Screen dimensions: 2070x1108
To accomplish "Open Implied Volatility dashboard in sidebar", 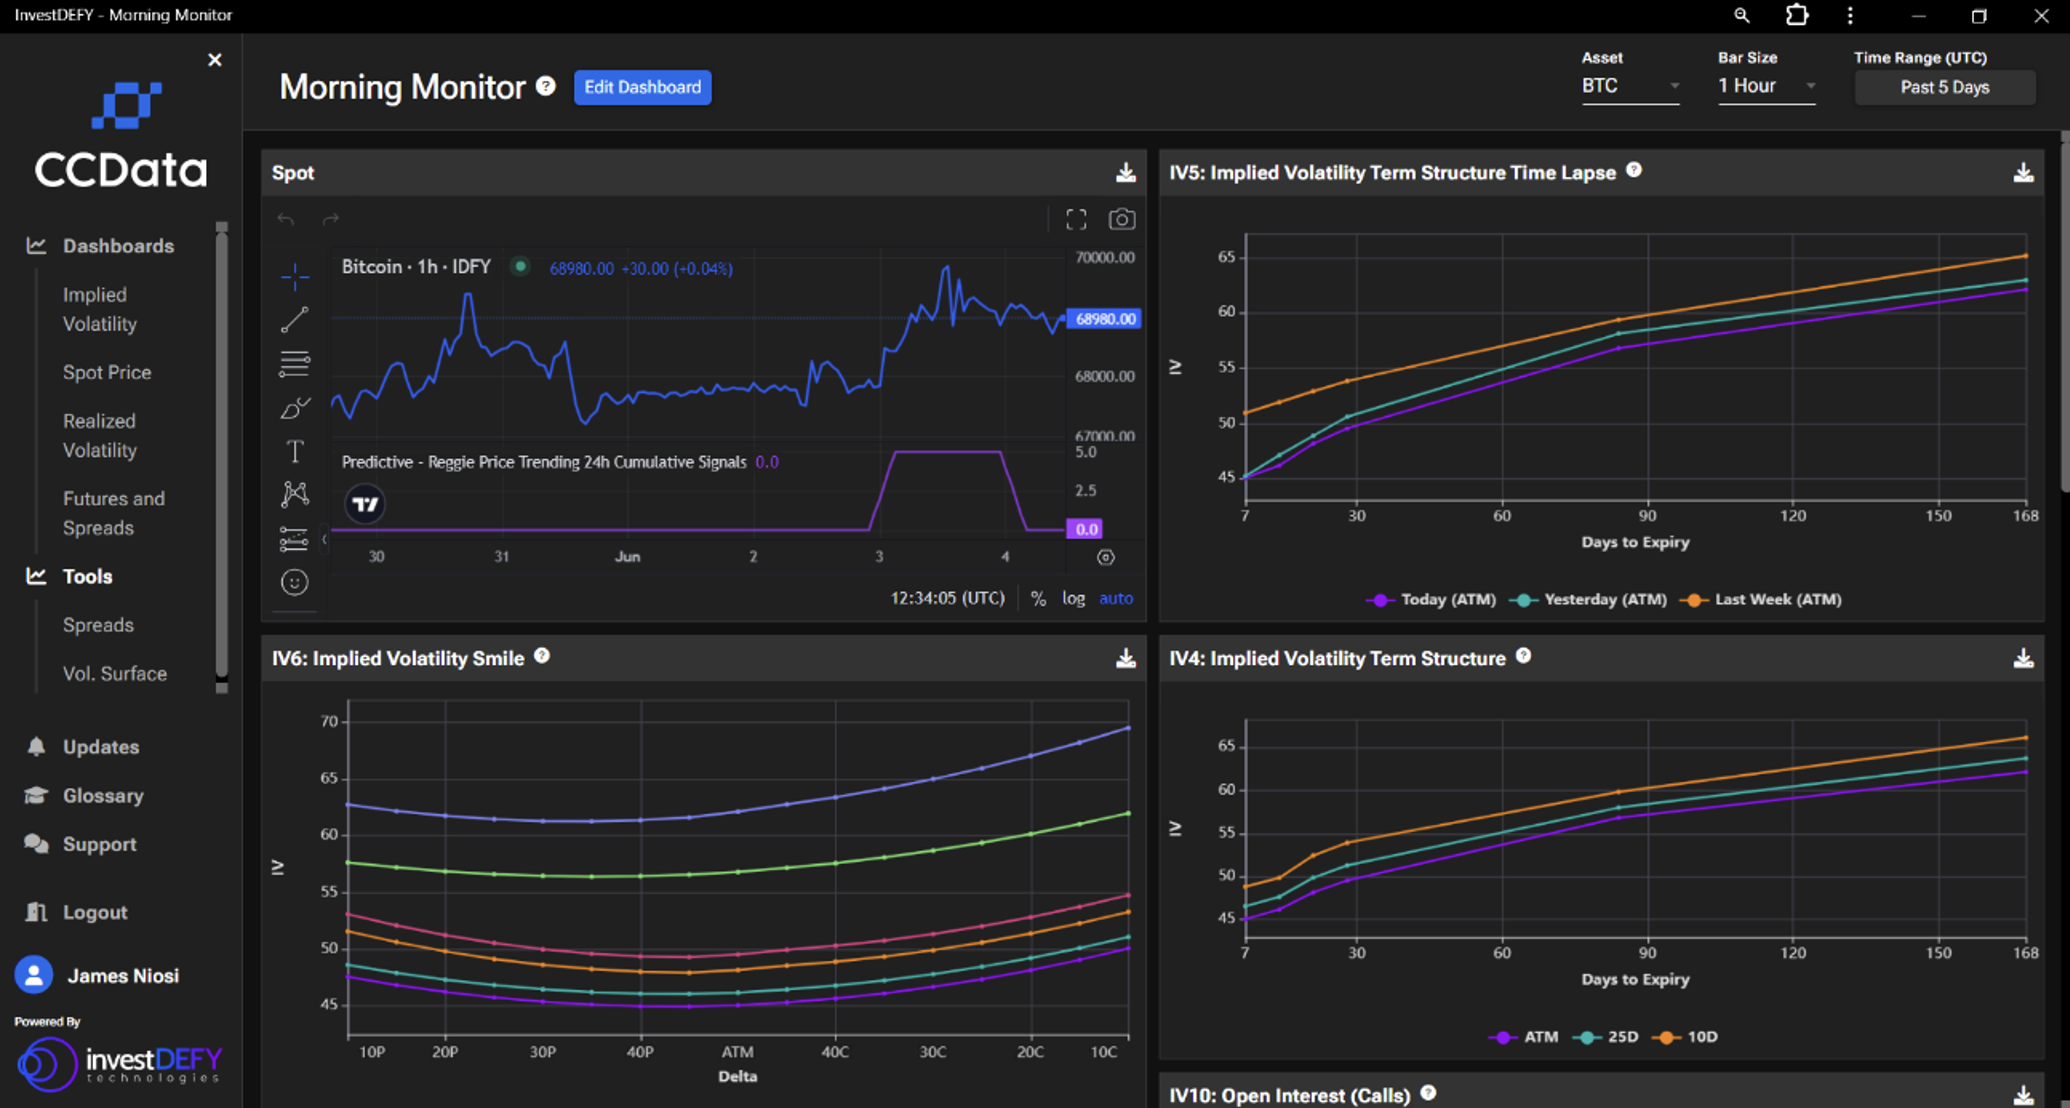I will [x=99, y=309].
